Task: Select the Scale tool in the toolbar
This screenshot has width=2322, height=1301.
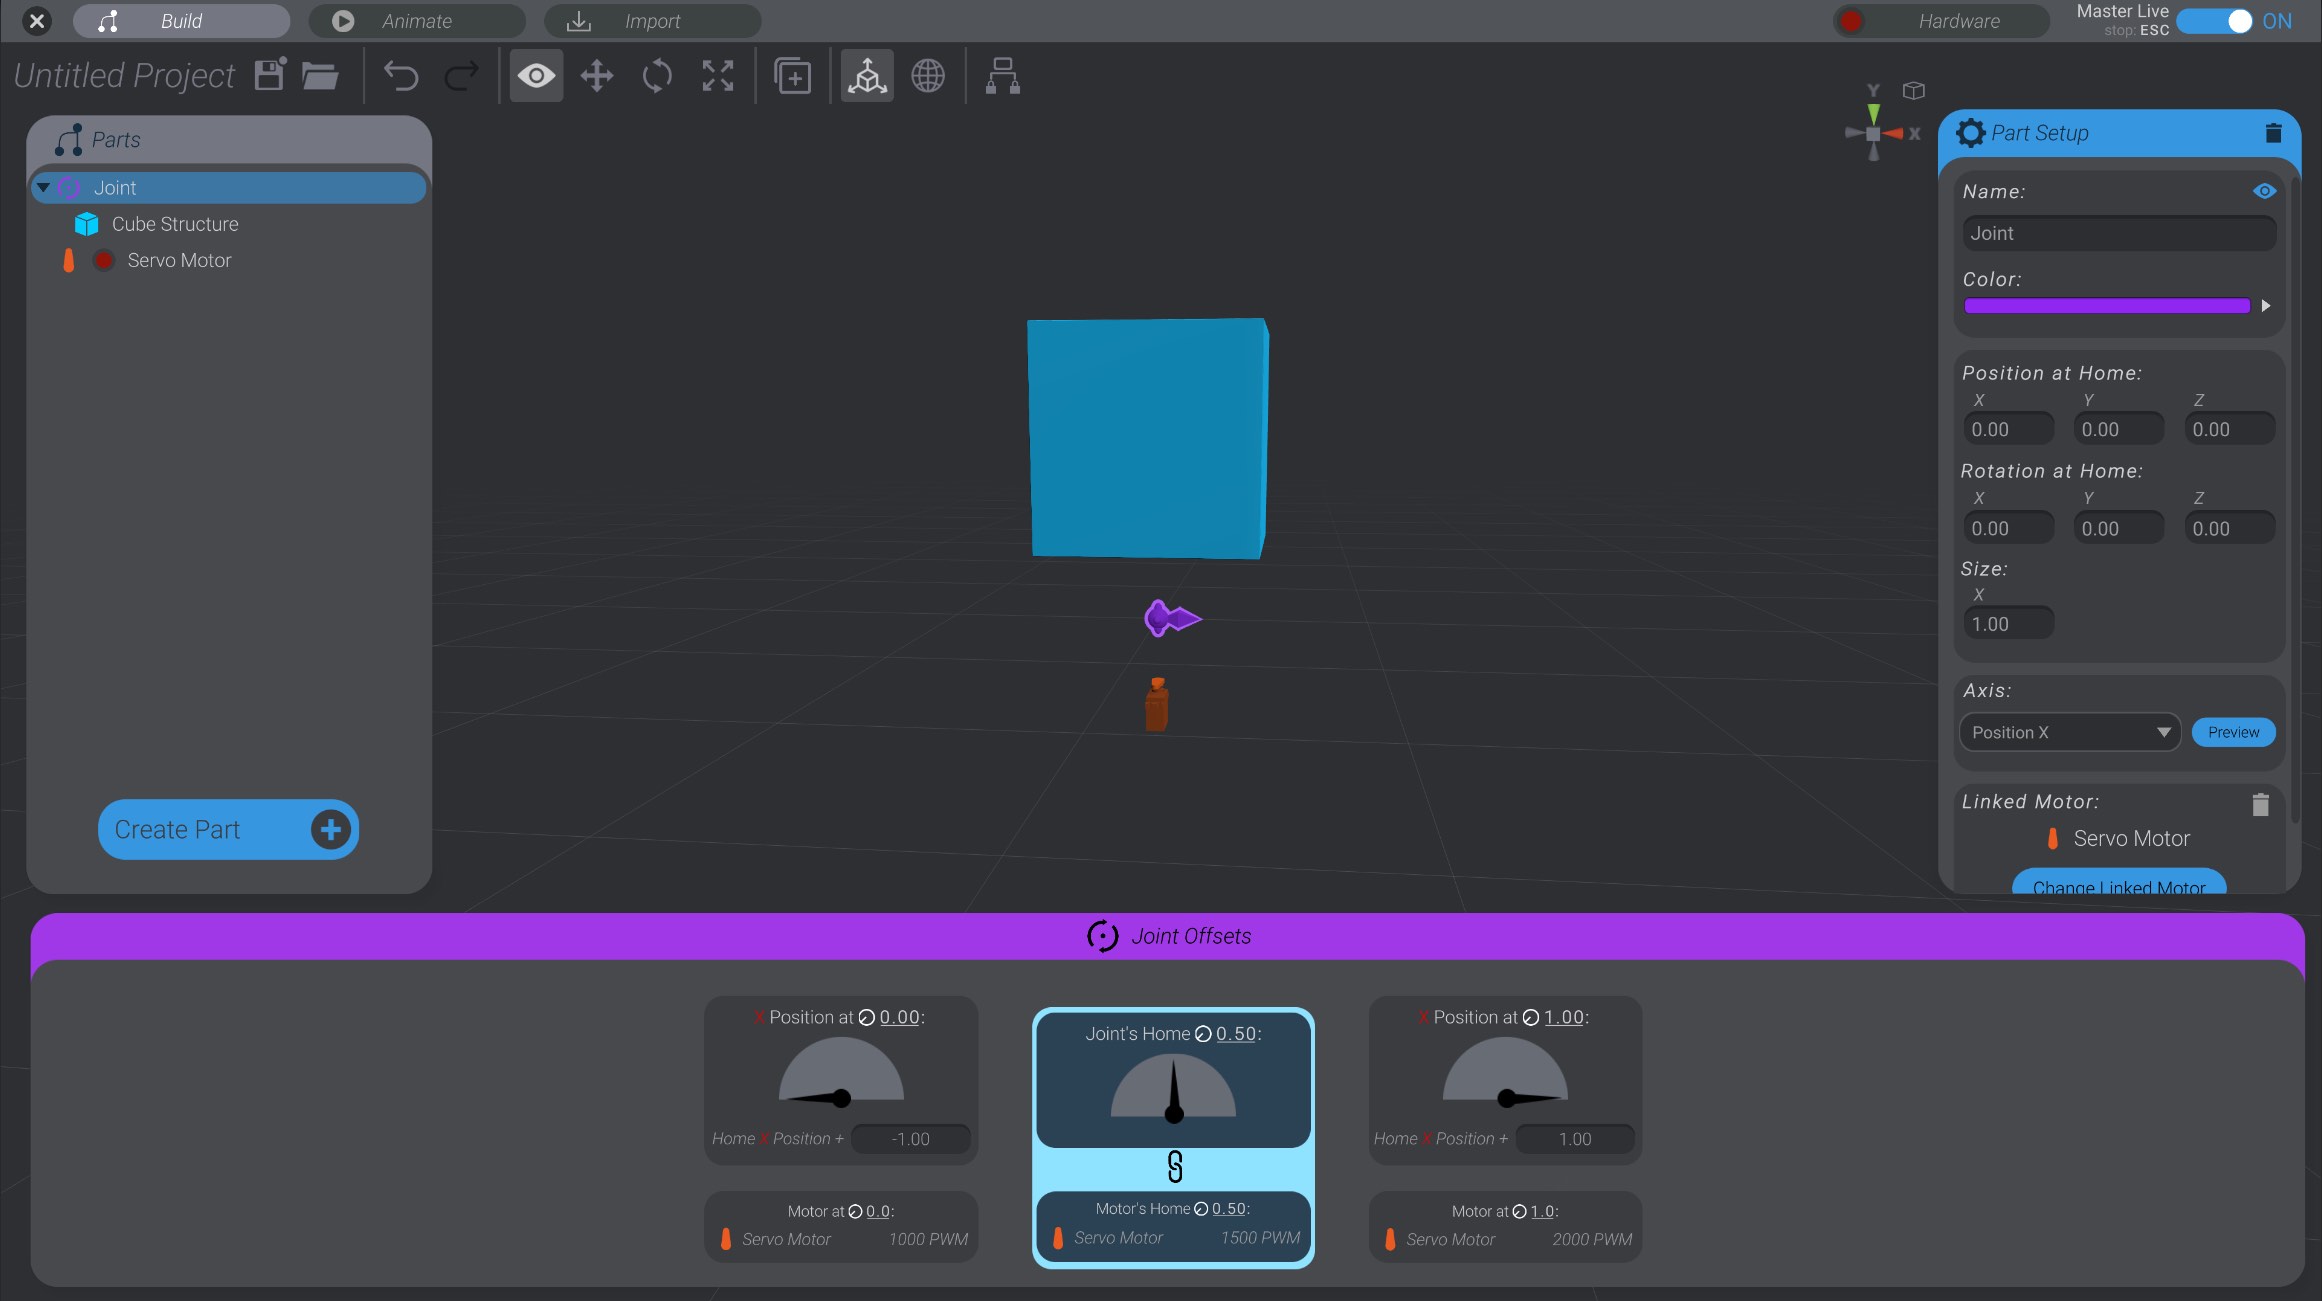Action: tap(716, 75)
